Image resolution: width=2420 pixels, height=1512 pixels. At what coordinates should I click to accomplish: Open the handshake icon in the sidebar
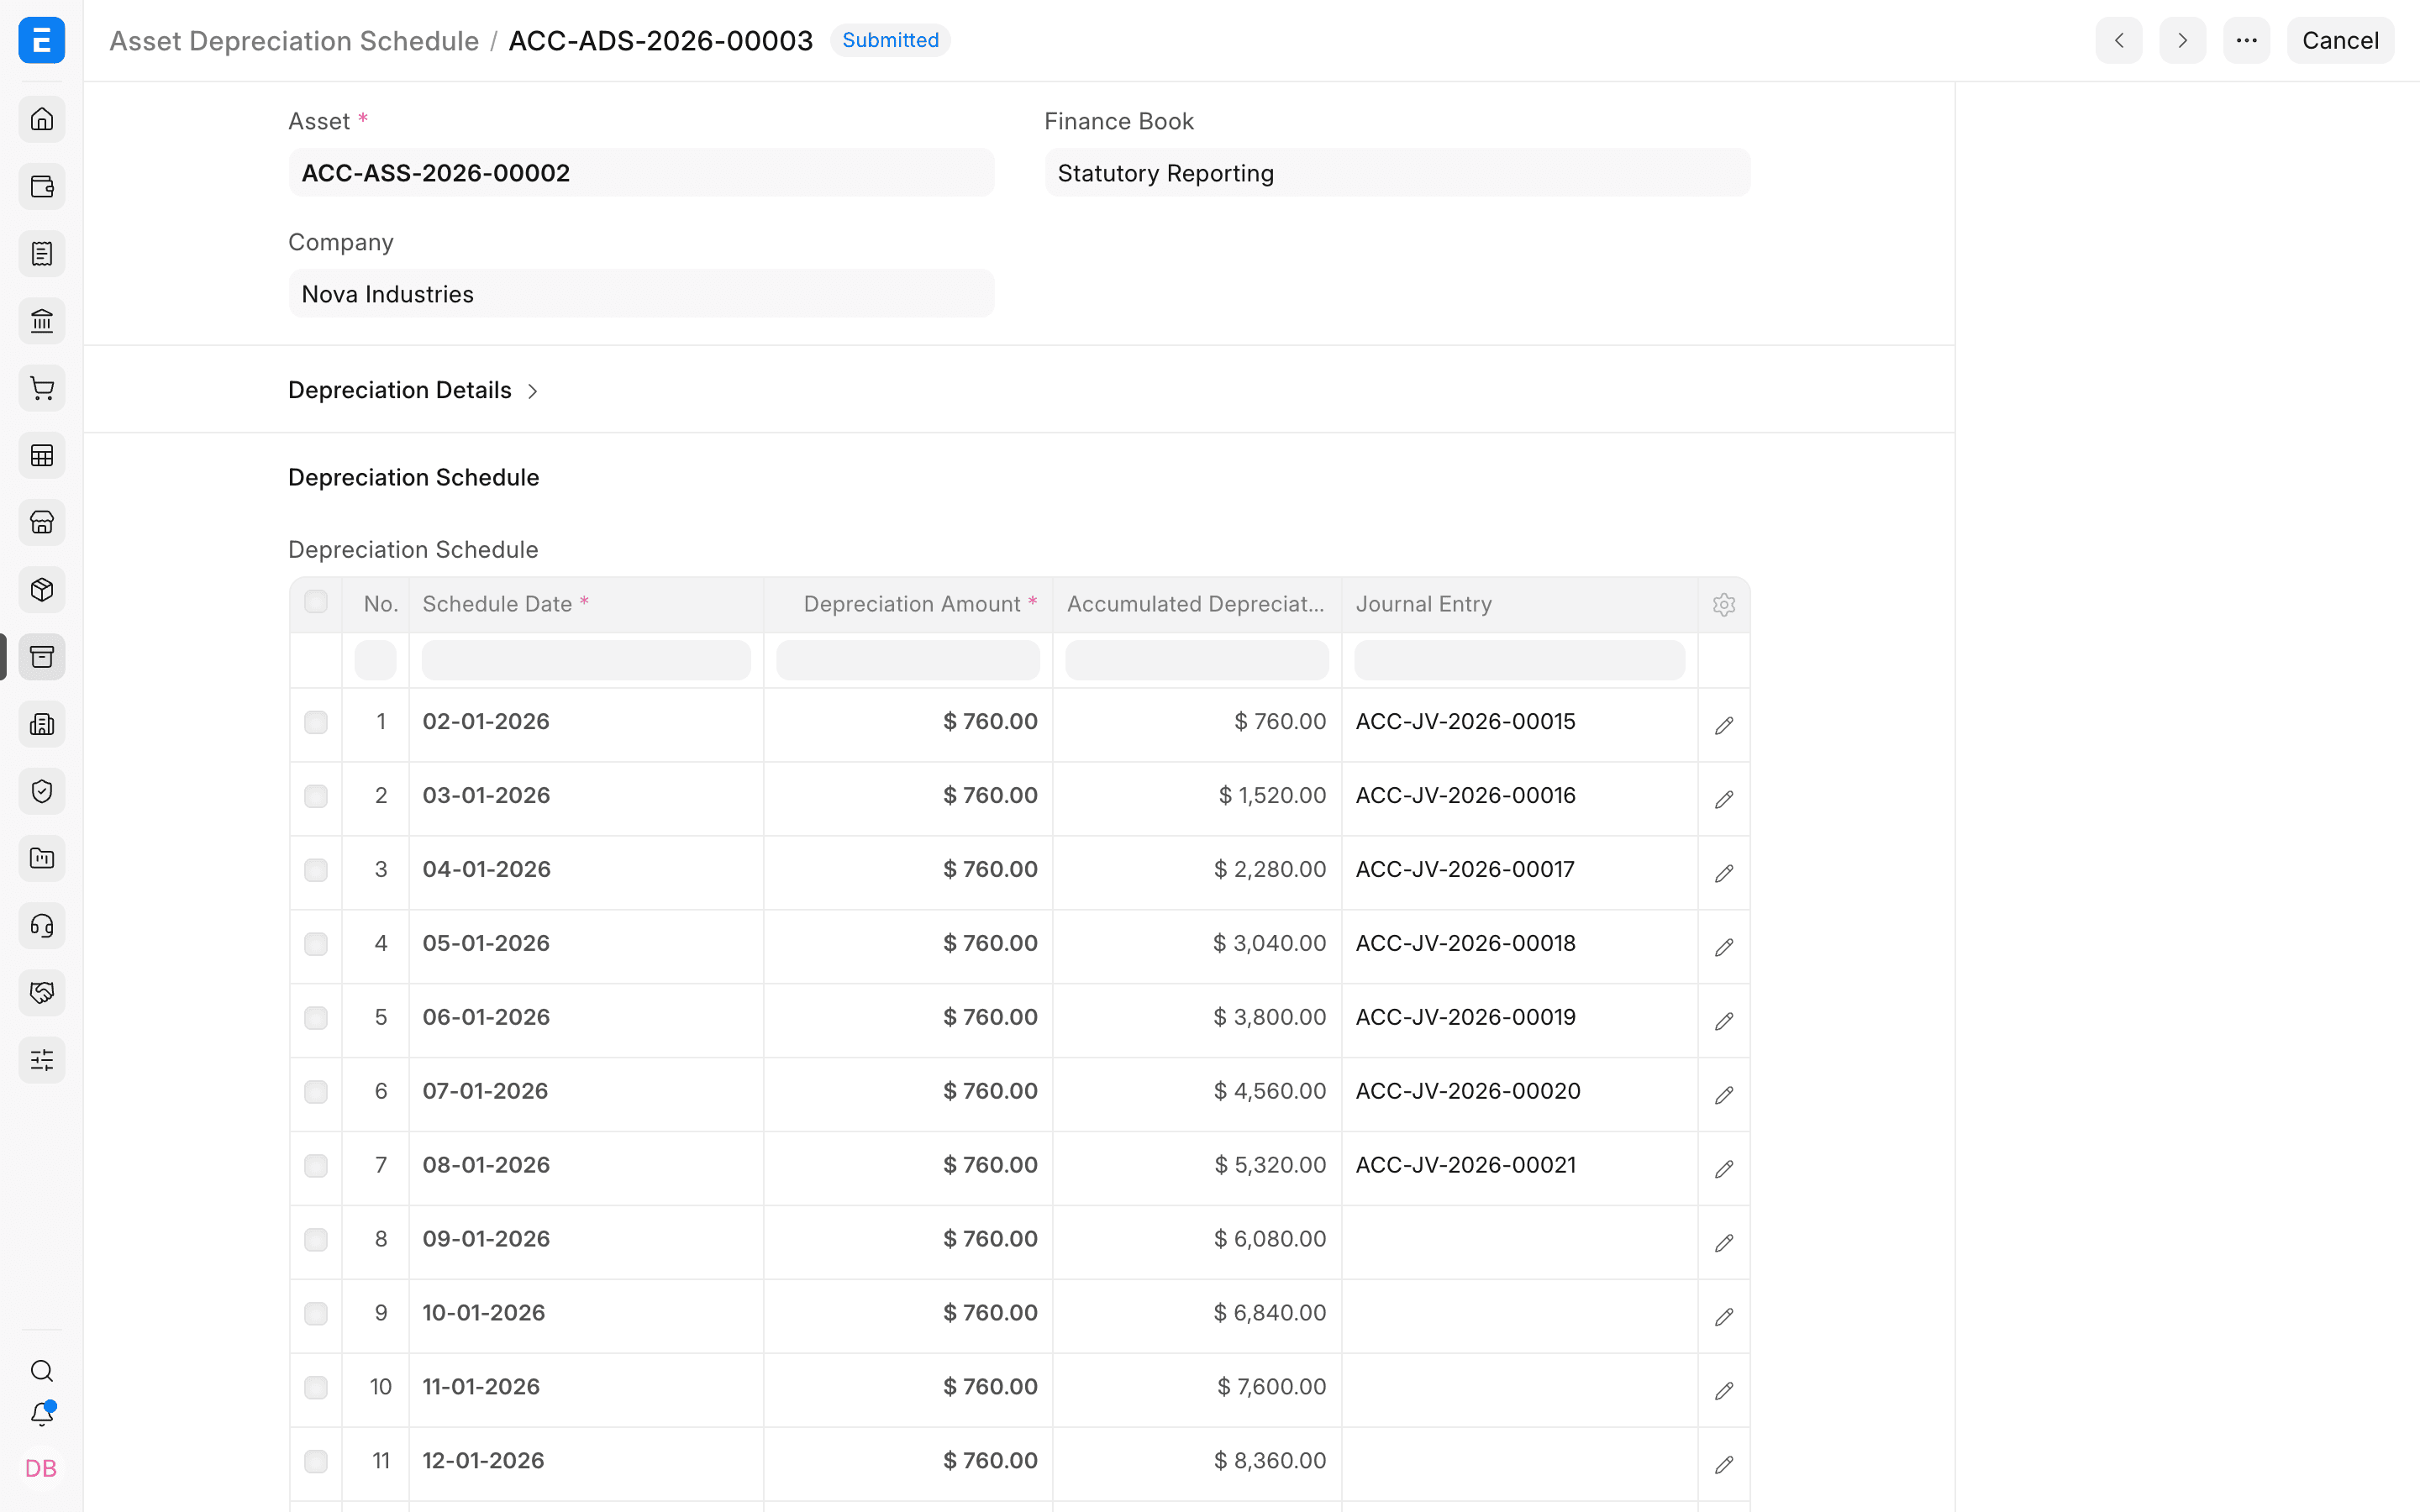[x=41, y=992]
